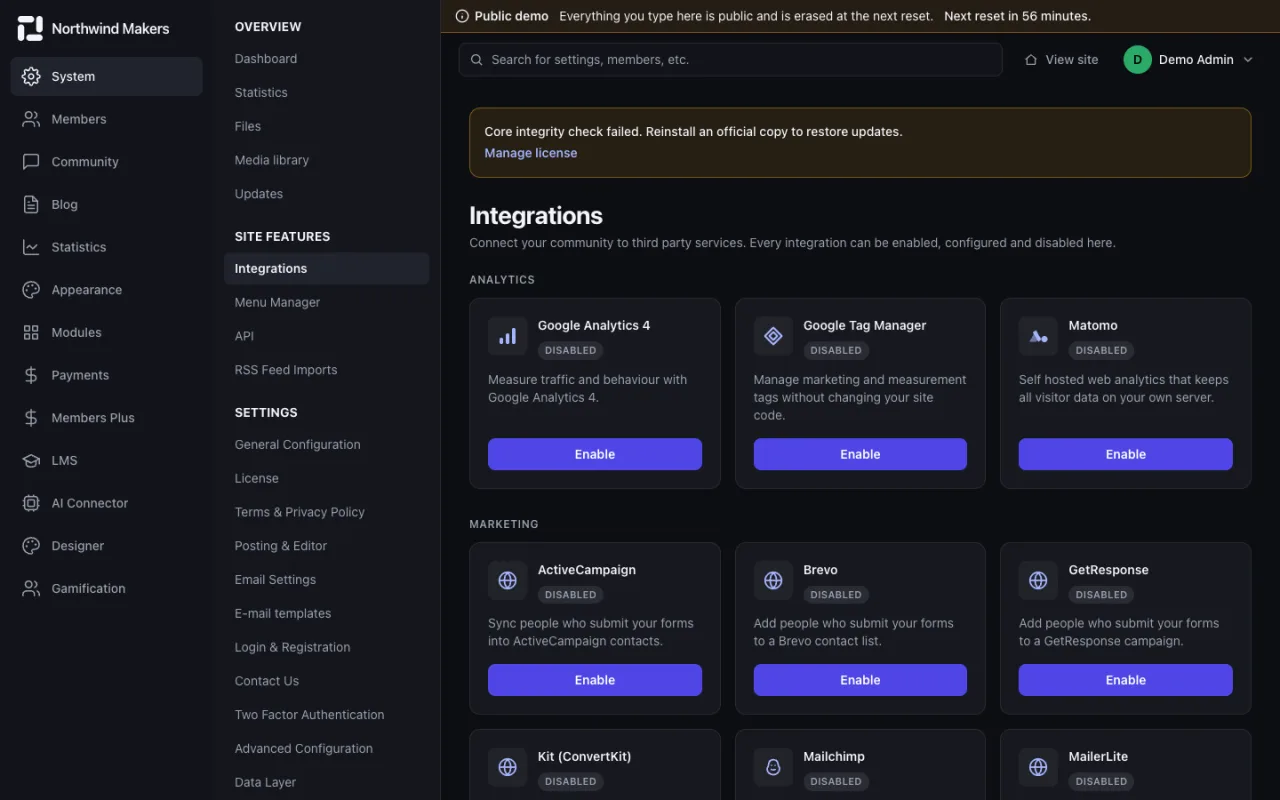The width and height of the screenshot is (1280, 800).
Task: Click the Brevo globe icon
Action: (x=773, y=580)
